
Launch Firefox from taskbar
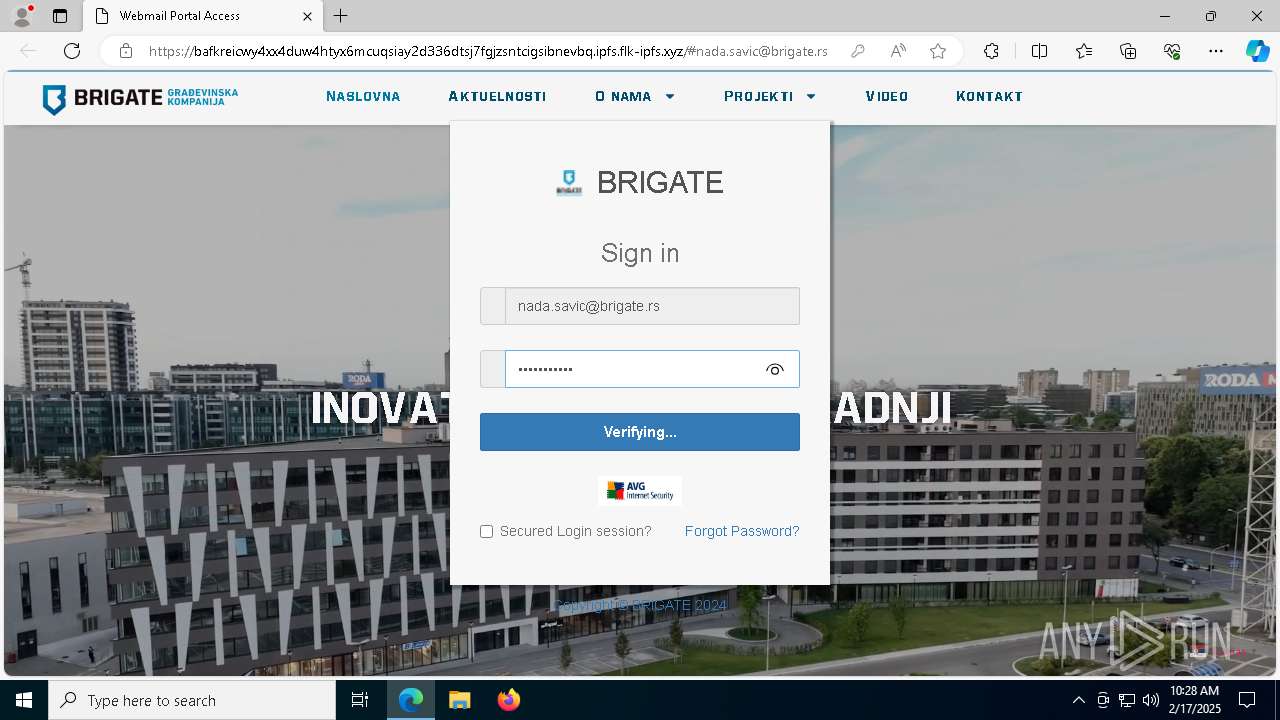tap(508, 700)
